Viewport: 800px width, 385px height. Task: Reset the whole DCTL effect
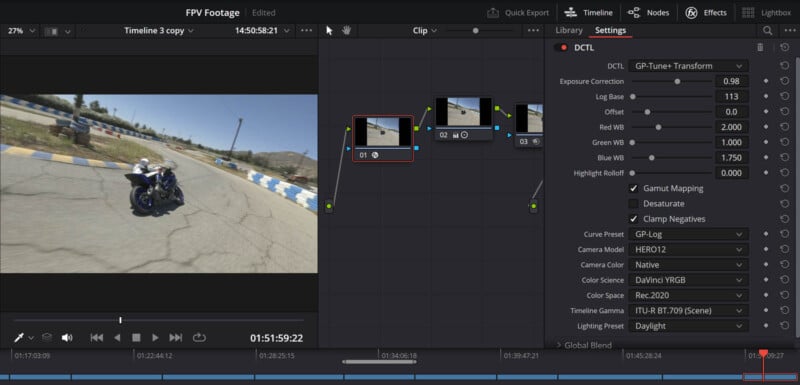pyautogui.click(x=784, y=47)
